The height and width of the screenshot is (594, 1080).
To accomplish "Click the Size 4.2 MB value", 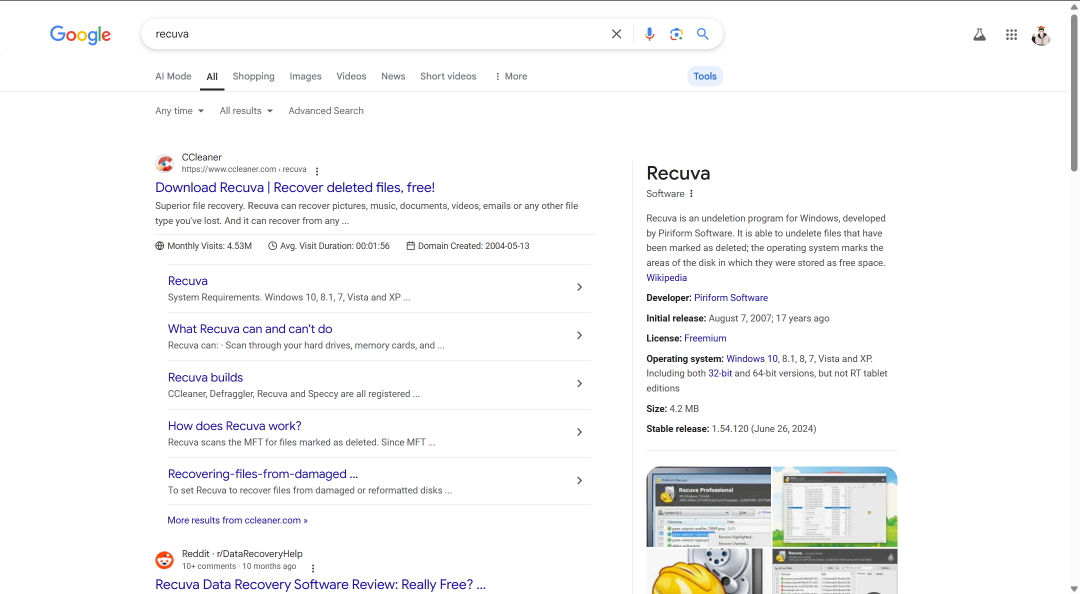I will pos(684,409).
